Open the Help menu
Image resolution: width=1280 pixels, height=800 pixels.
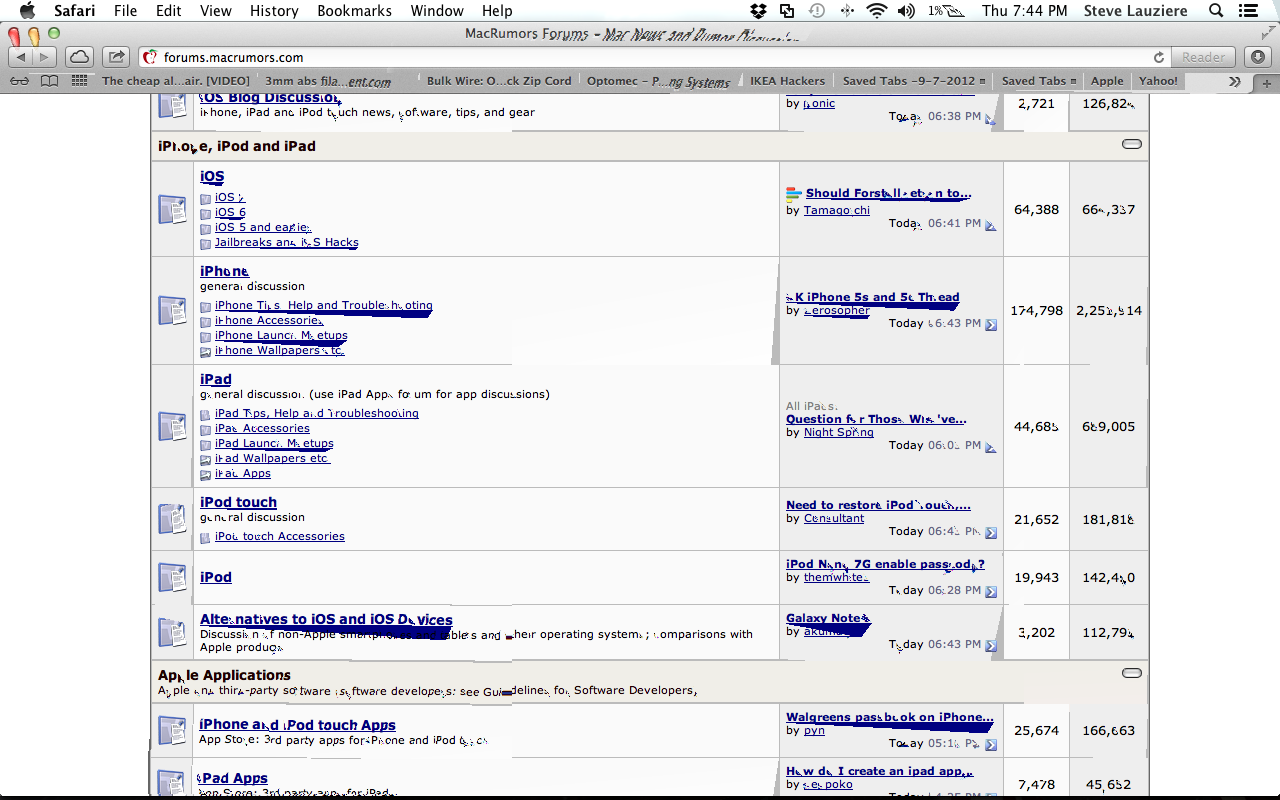click(497, 11)
